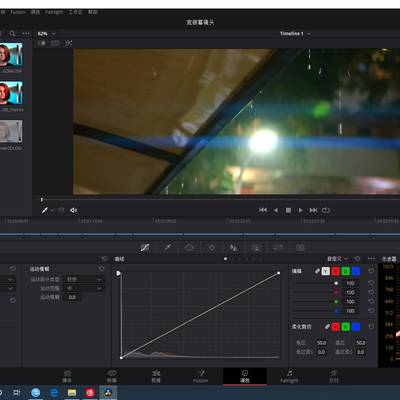Switch to the Fairlight page tab
The image size is (400, 400).
(289, 376)
